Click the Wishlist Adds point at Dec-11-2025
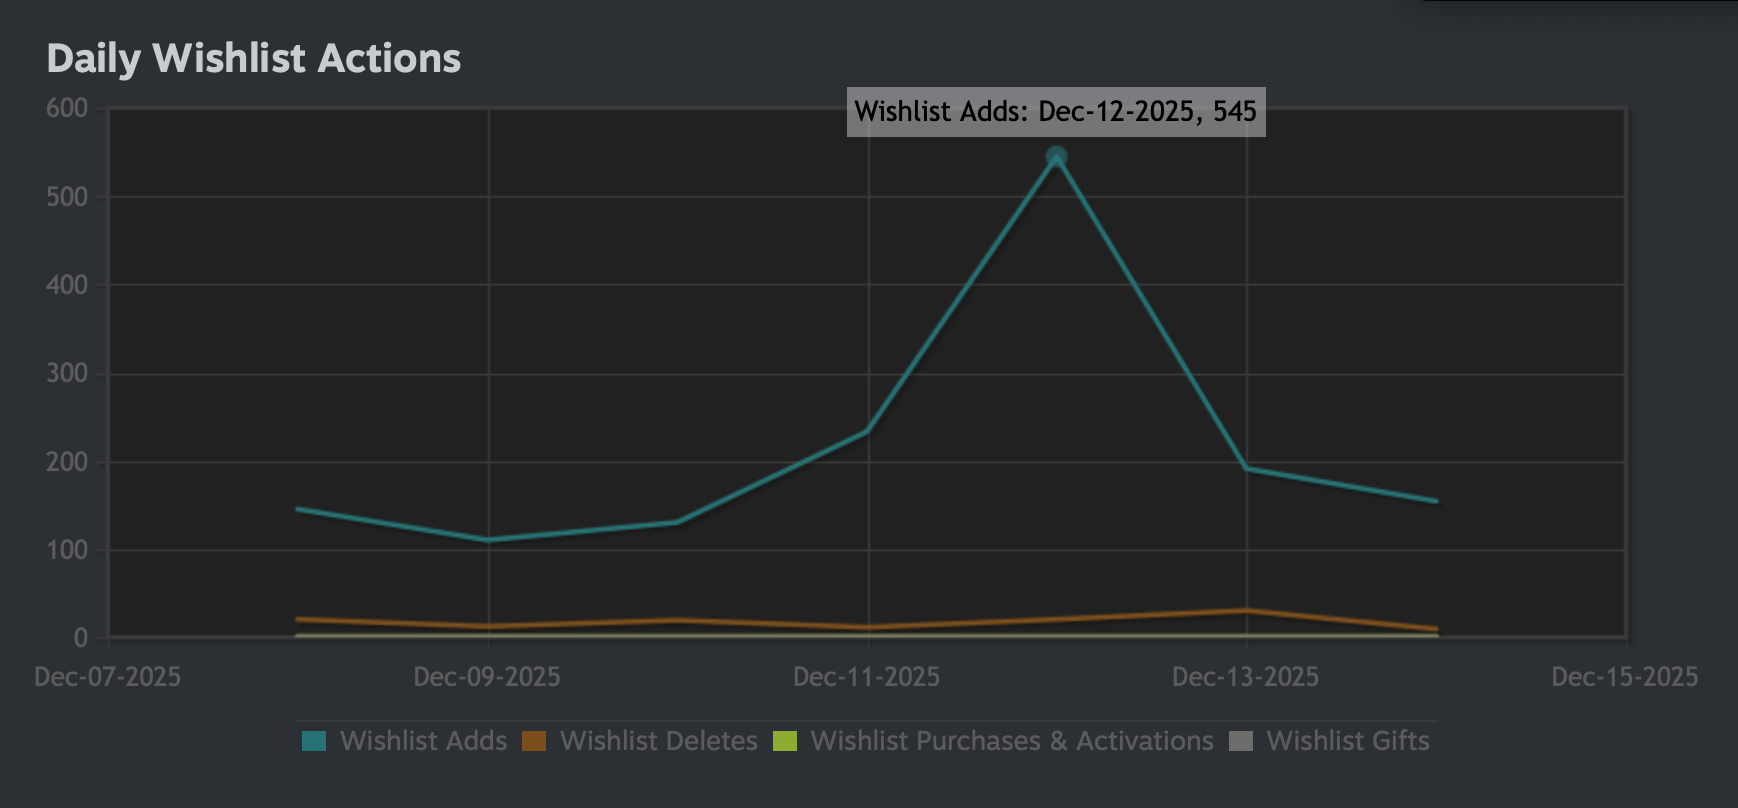 point(867,431)
